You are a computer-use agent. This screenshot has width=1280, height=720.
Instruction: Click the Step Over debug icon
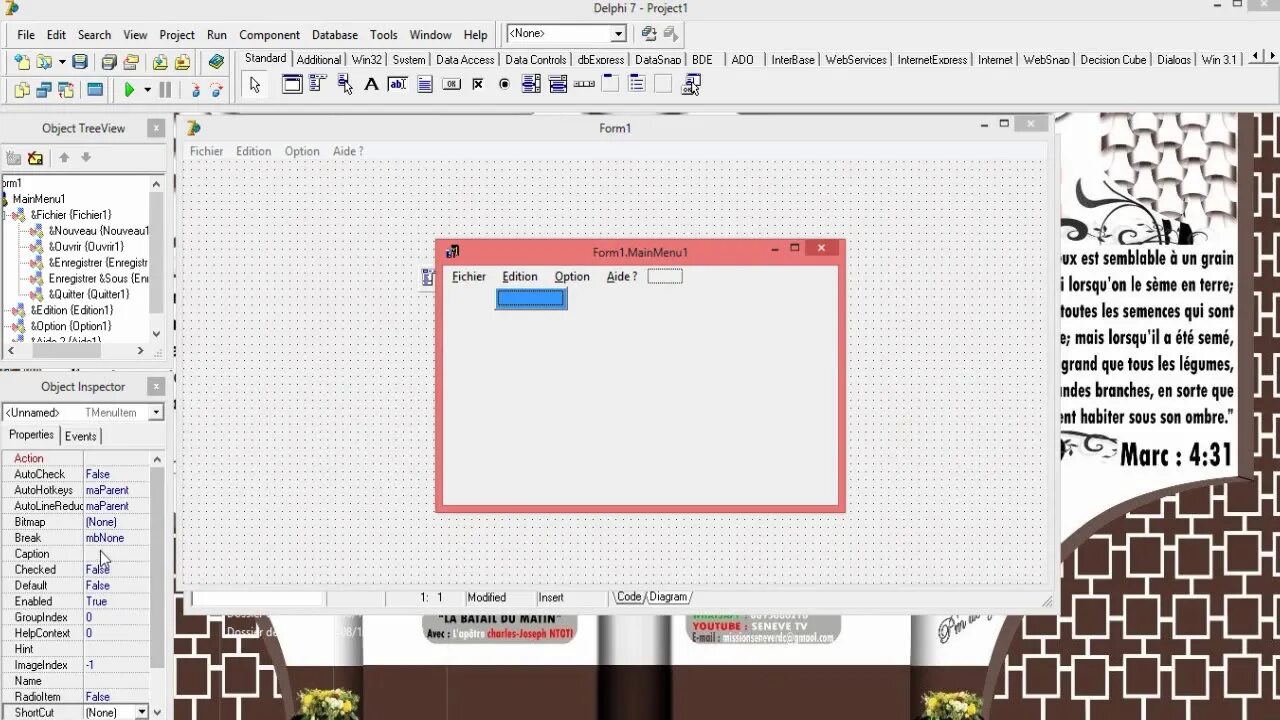(216, 90)
